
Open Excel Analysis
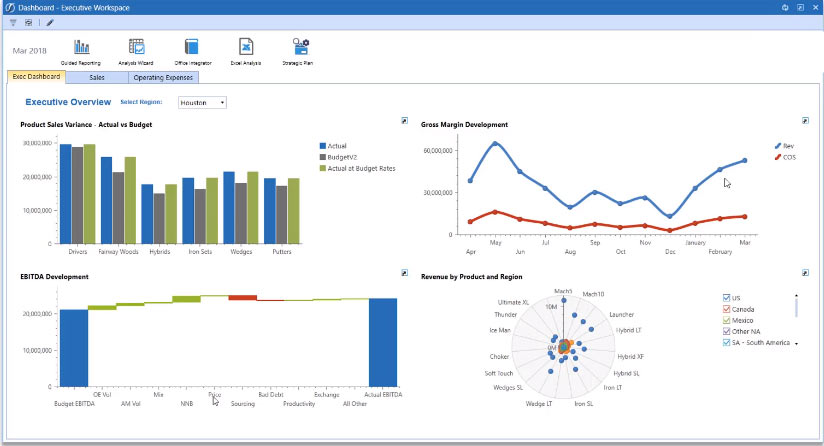(x=245, y=47)
